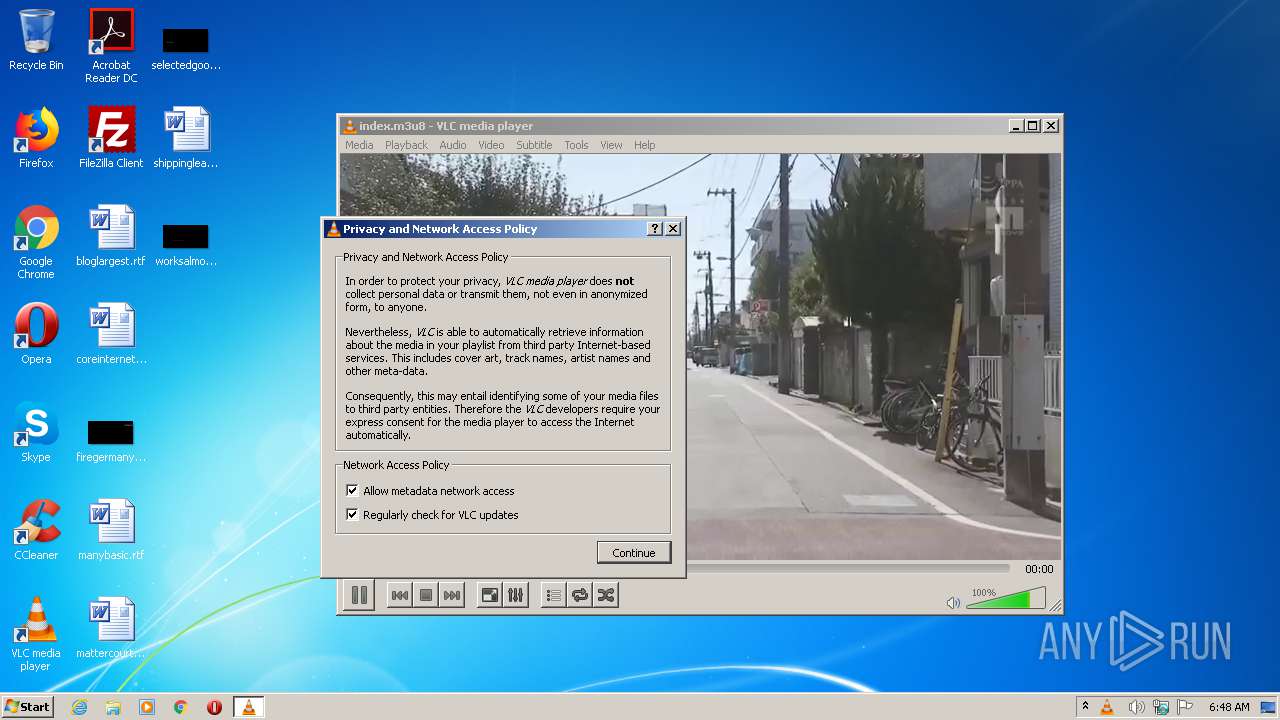
Task: Open Opera from the taskbar
Action: [214, 707]
